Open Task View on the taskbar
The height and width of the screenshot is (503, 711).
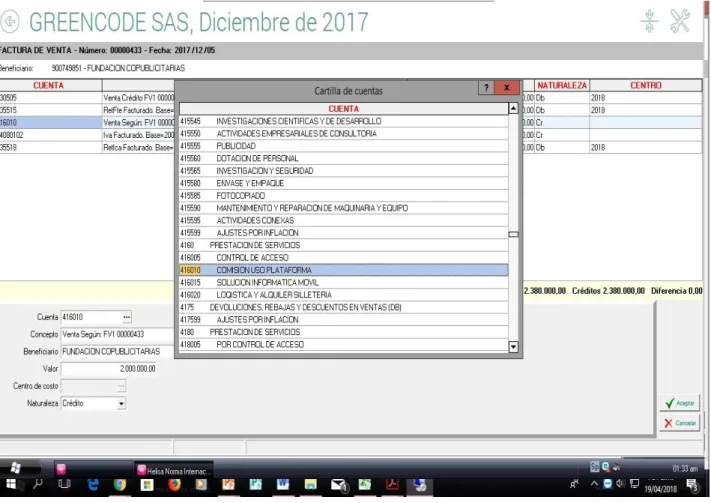tap(64, 484)
